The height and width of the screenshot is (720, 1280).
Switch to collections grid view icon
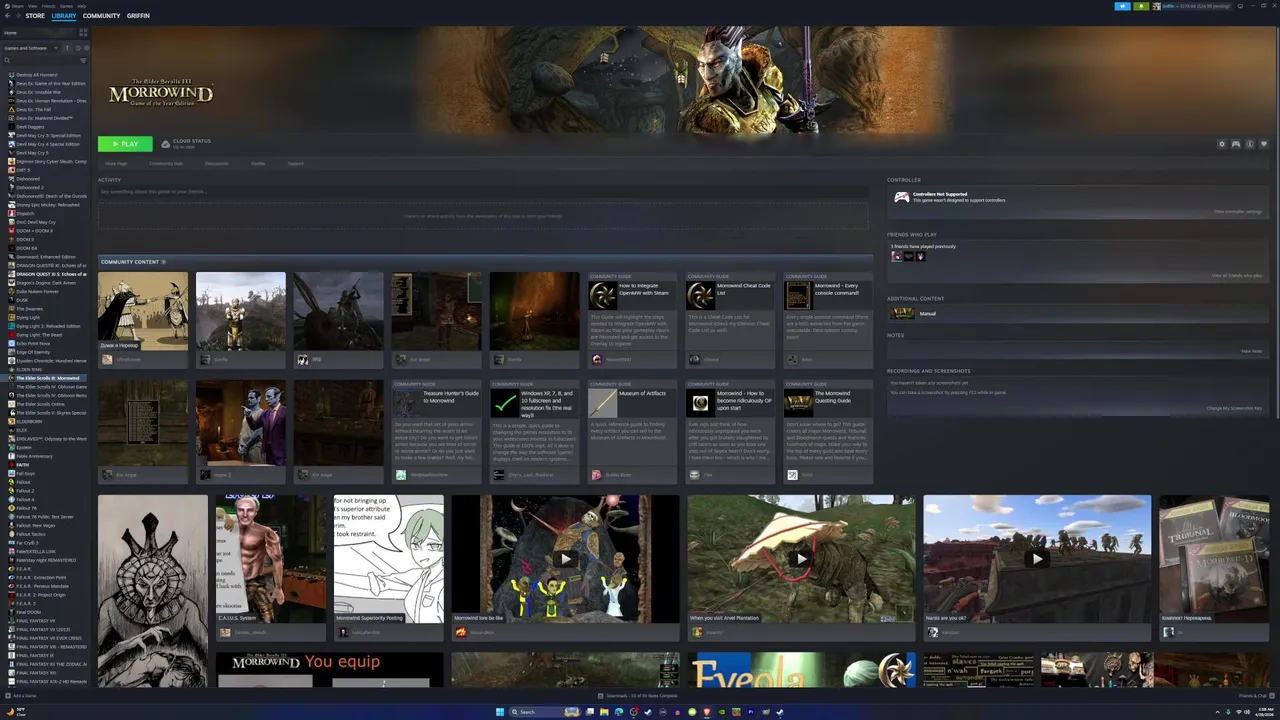[x=83, y=33]
